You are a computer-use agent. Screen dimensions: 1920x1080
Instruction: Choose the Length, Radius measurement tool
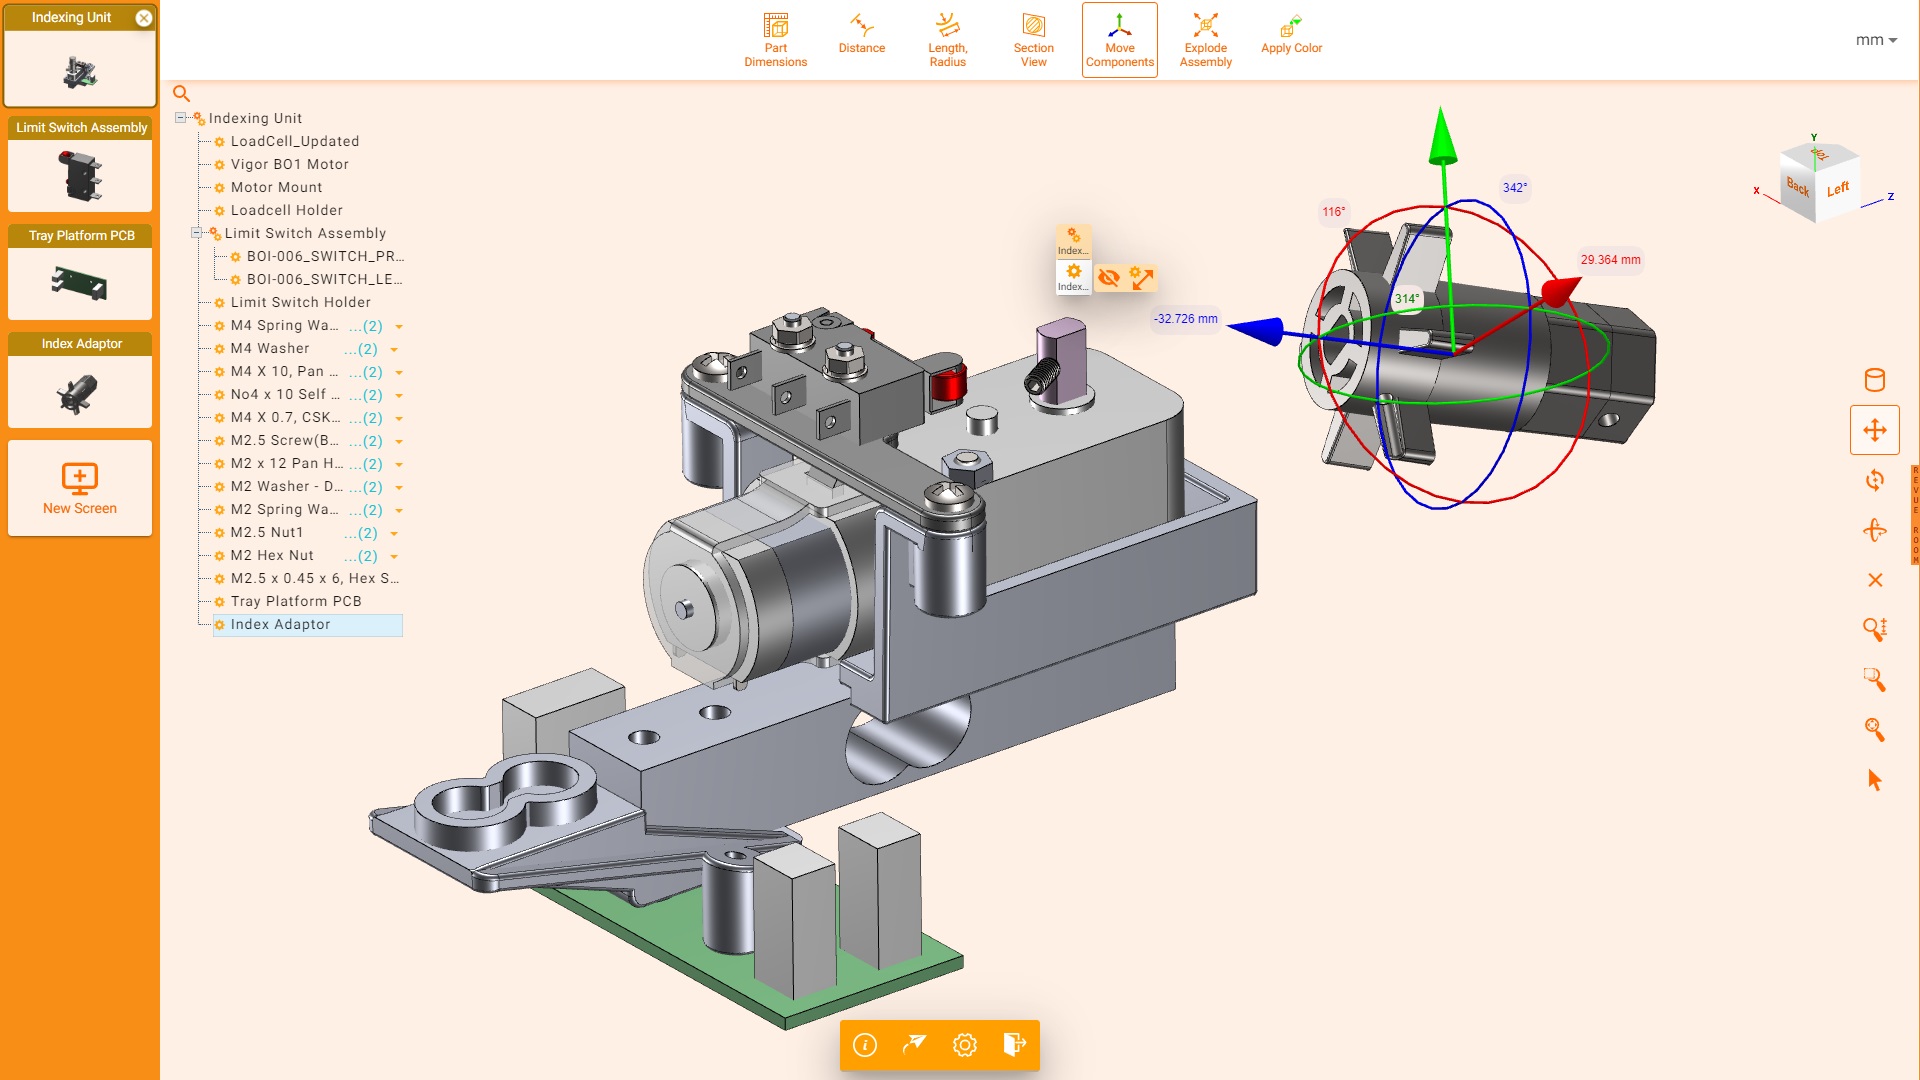(947, 40)
